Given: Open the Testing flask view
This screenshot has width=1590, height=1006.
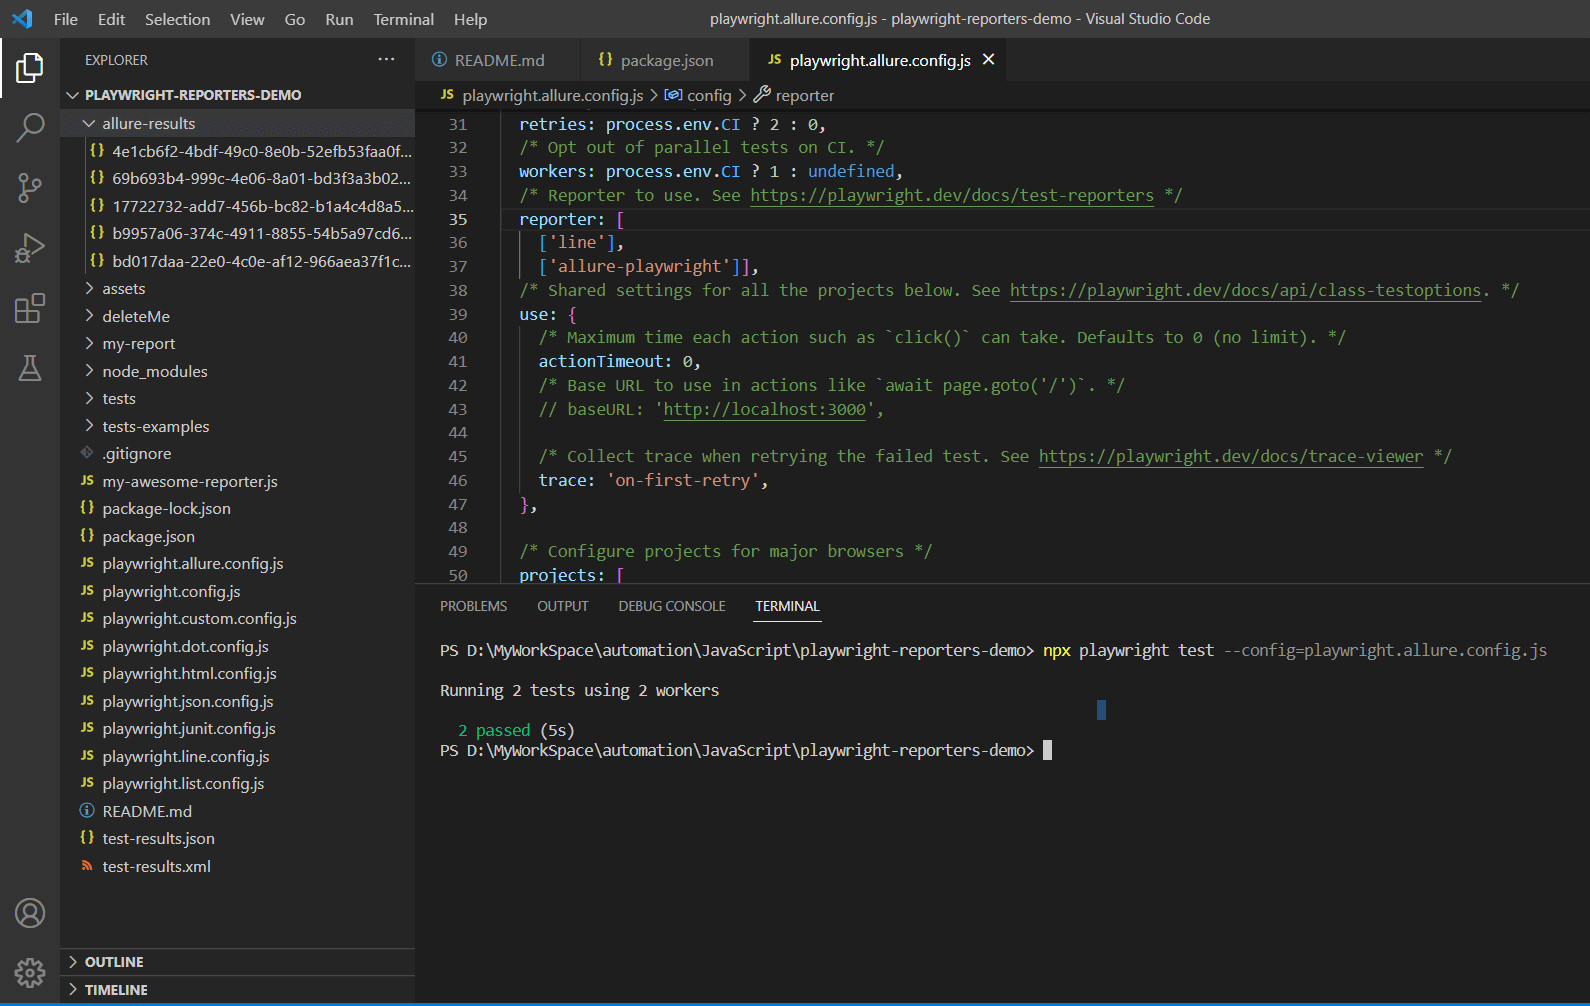Looking at the screenshot, I should 30,368.
